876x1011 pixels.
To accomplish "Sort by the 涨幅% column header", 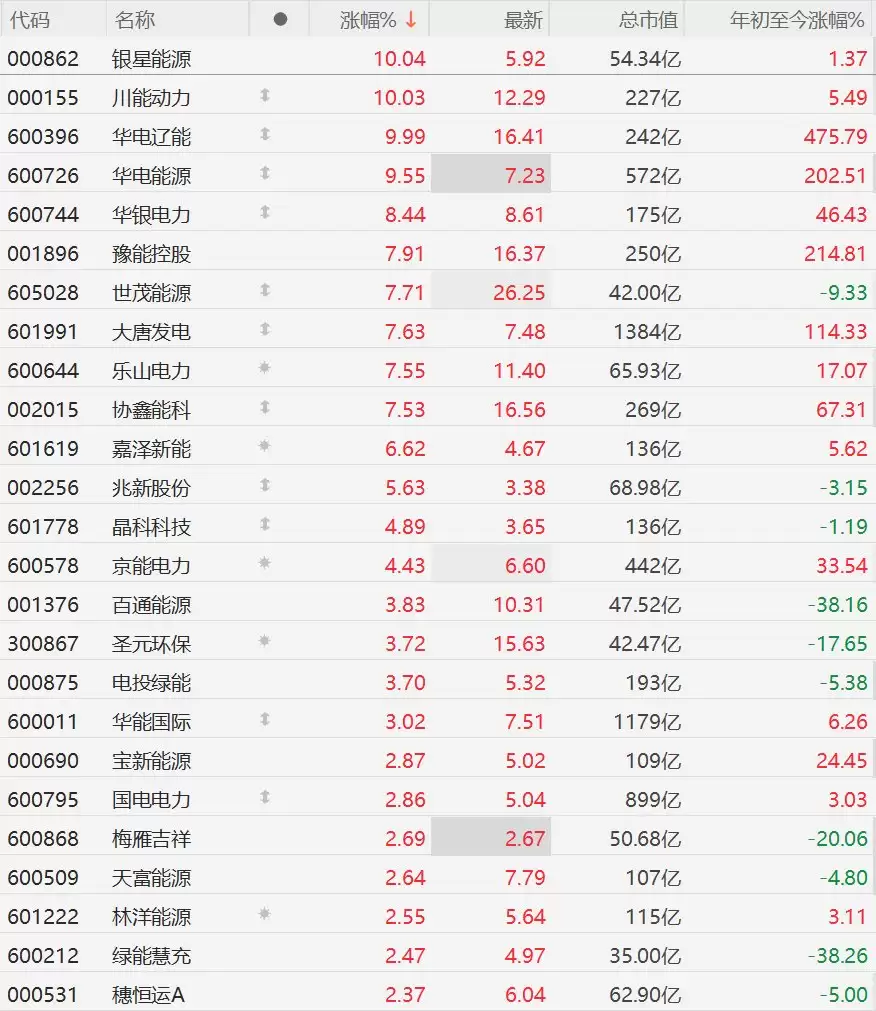I will click(x=368, y=20).
